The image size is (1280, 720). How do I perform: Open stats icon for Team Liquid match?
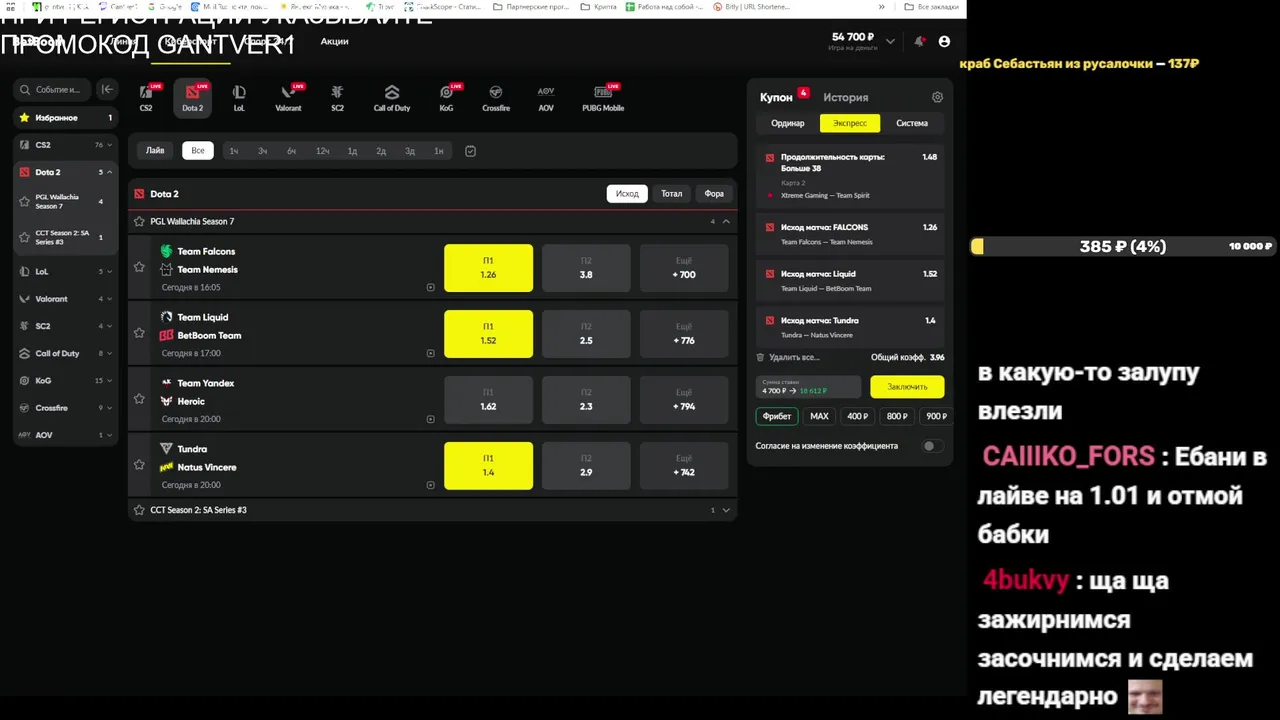(x=430, y=353)
